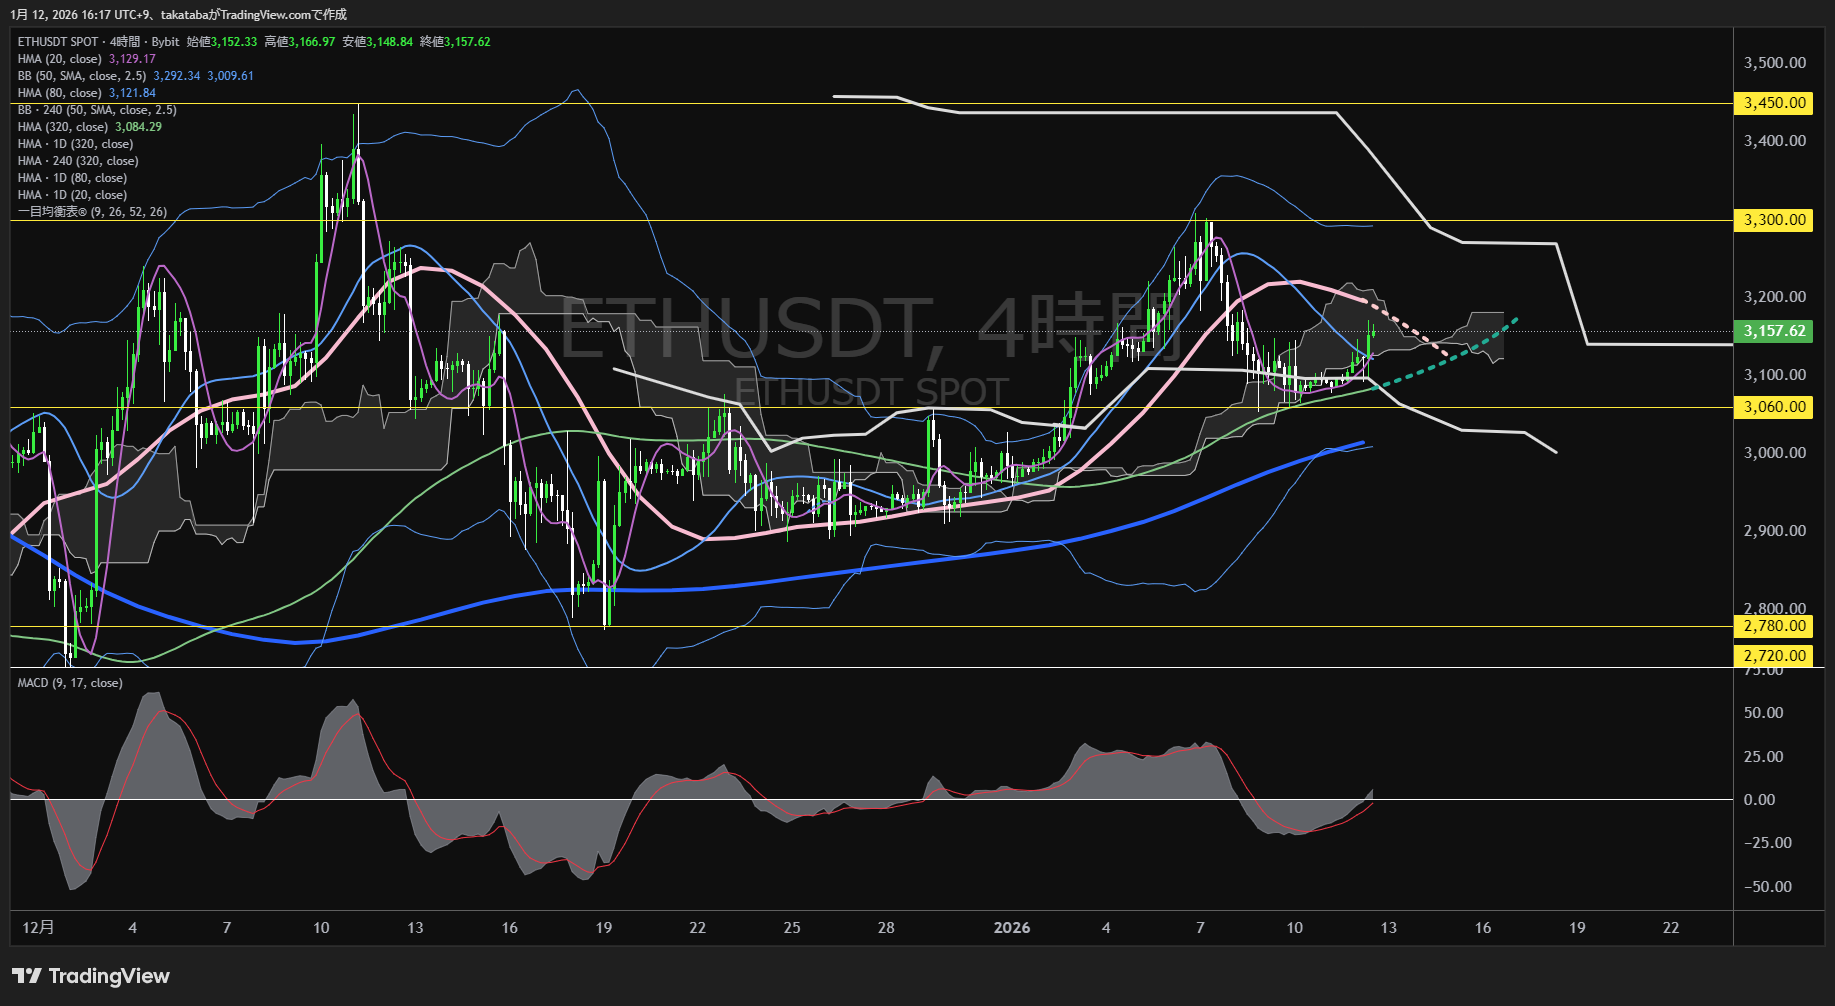Screen dimensions: 1835x1006
Task: Click the 3,450.00 yellow price label
Action: 1774,103
